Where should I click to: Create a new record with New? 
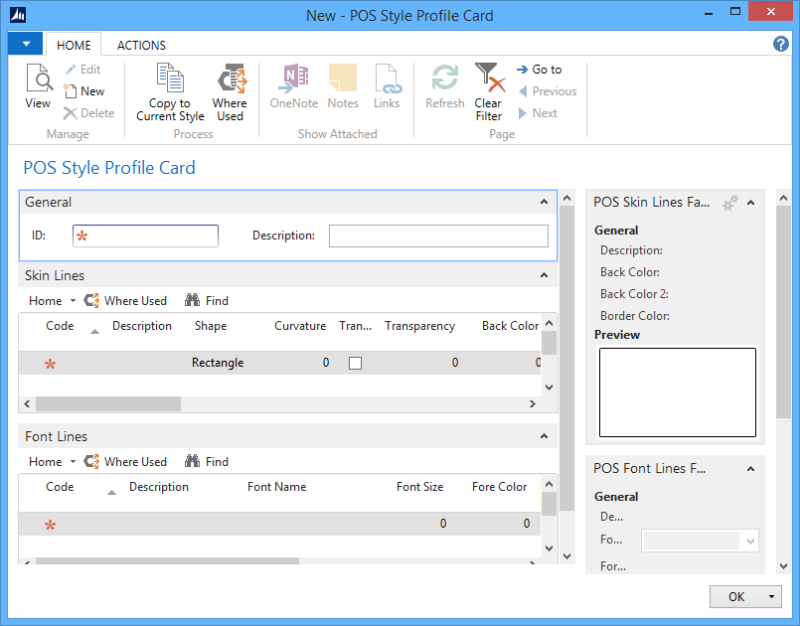tap(84, 91)
